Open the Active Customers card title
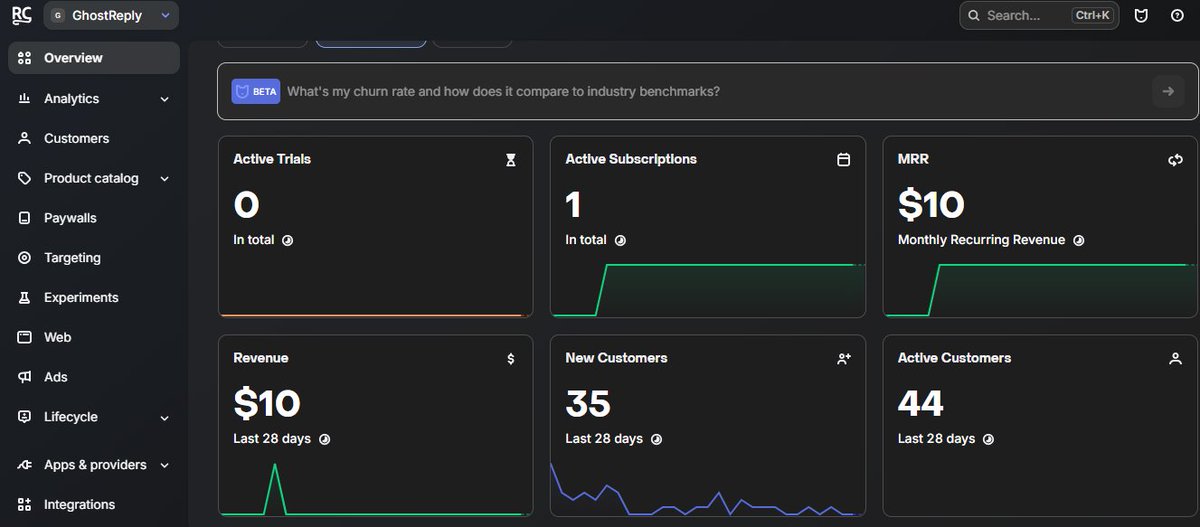The height and width of the screenshot is (527, 1200). [954, 358]
